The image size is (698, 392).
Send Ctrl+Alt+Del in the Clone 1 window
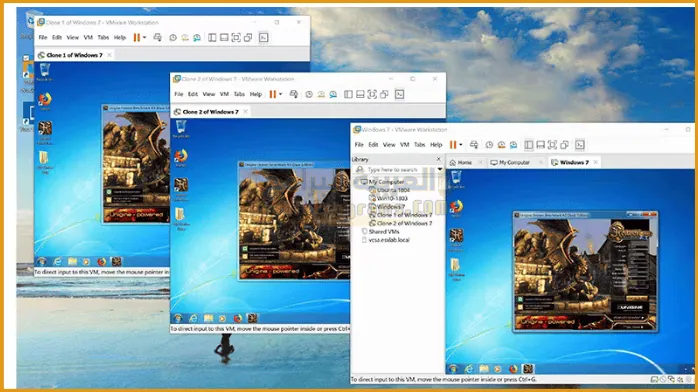point(158,37)
